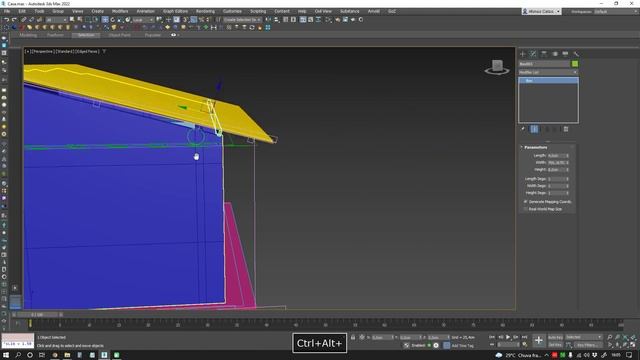Click the Windows Start button
Screen dimensions: 640x360
click(x=6, y=355)
